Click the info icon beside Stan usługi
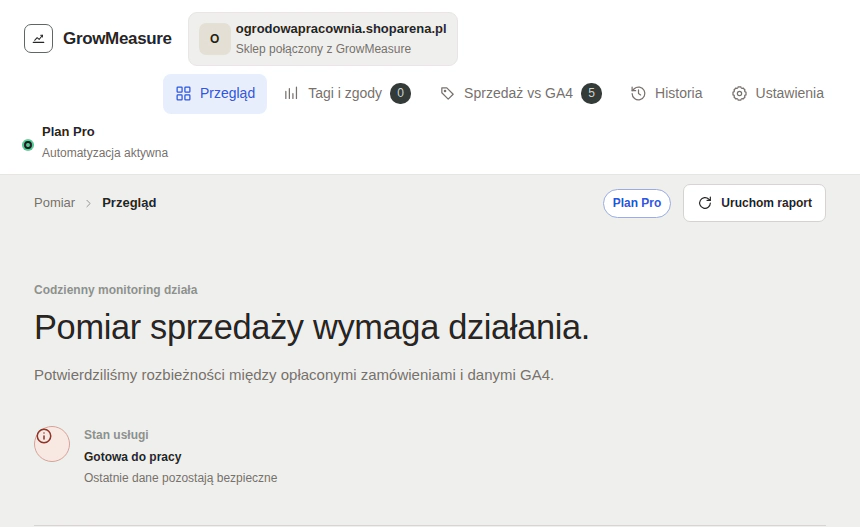The image size is (860, 527). pos(44,436)
